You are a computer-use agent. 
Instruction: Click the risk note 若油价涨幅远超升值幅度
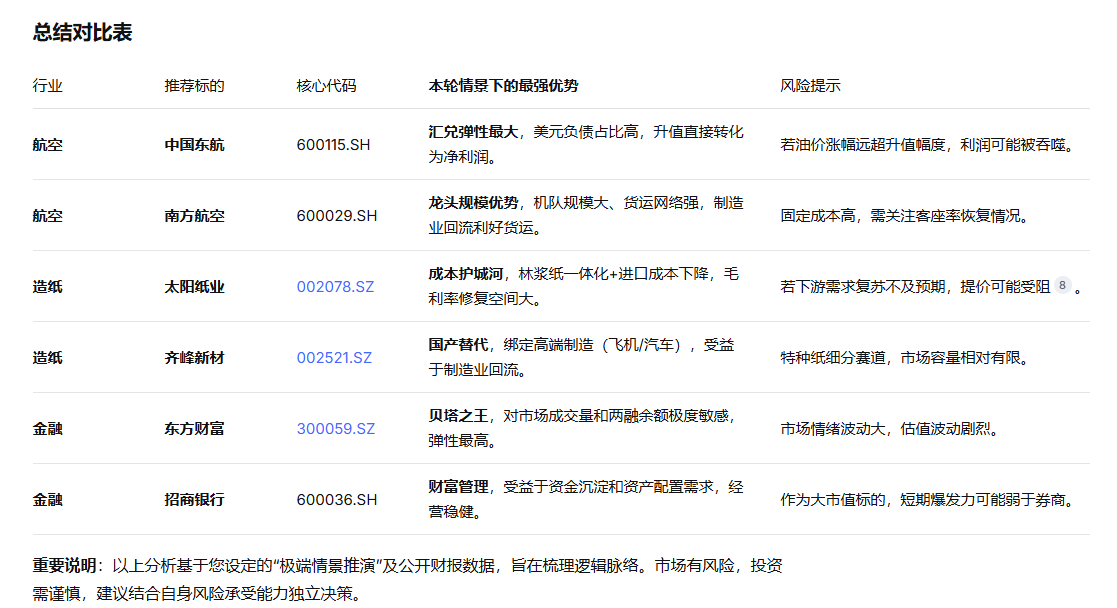928,145
